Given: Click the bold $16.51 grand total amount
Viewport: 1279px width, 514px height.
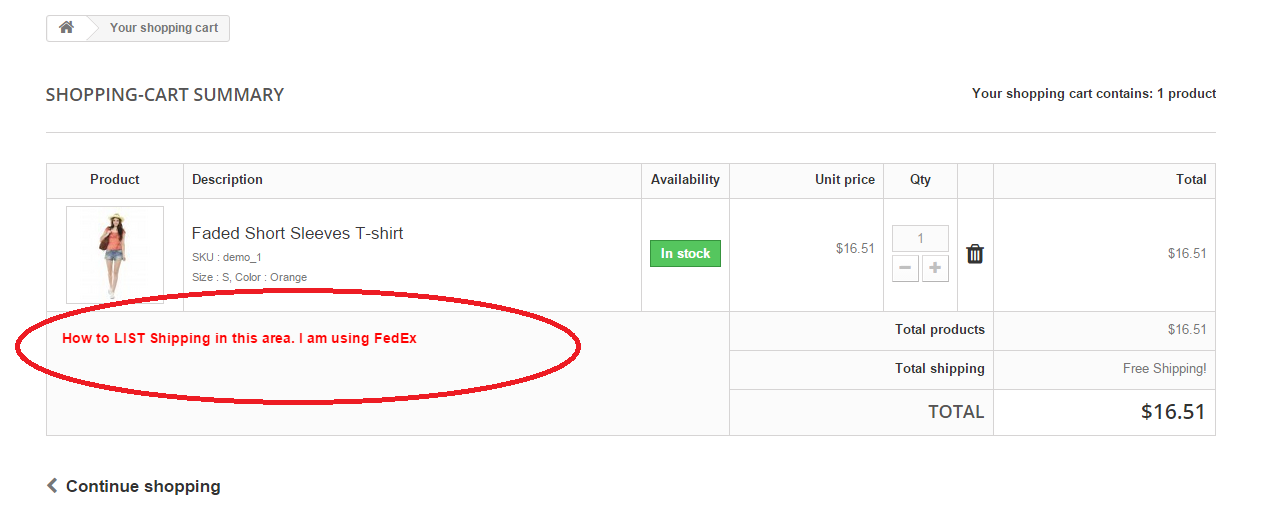Looking at the screenshot, I should coord(1172,412).
